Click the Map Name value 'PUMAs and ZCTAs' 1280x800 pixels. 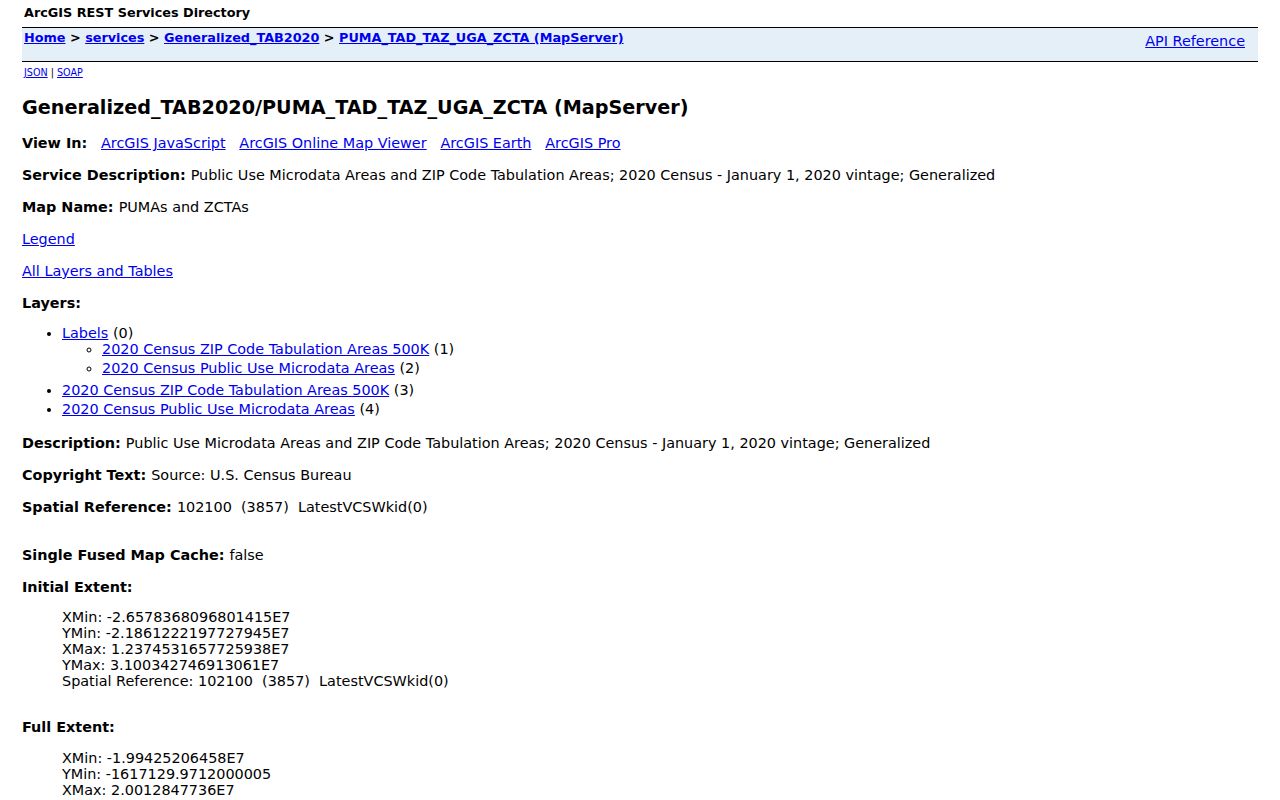click(x=183, y=207)
